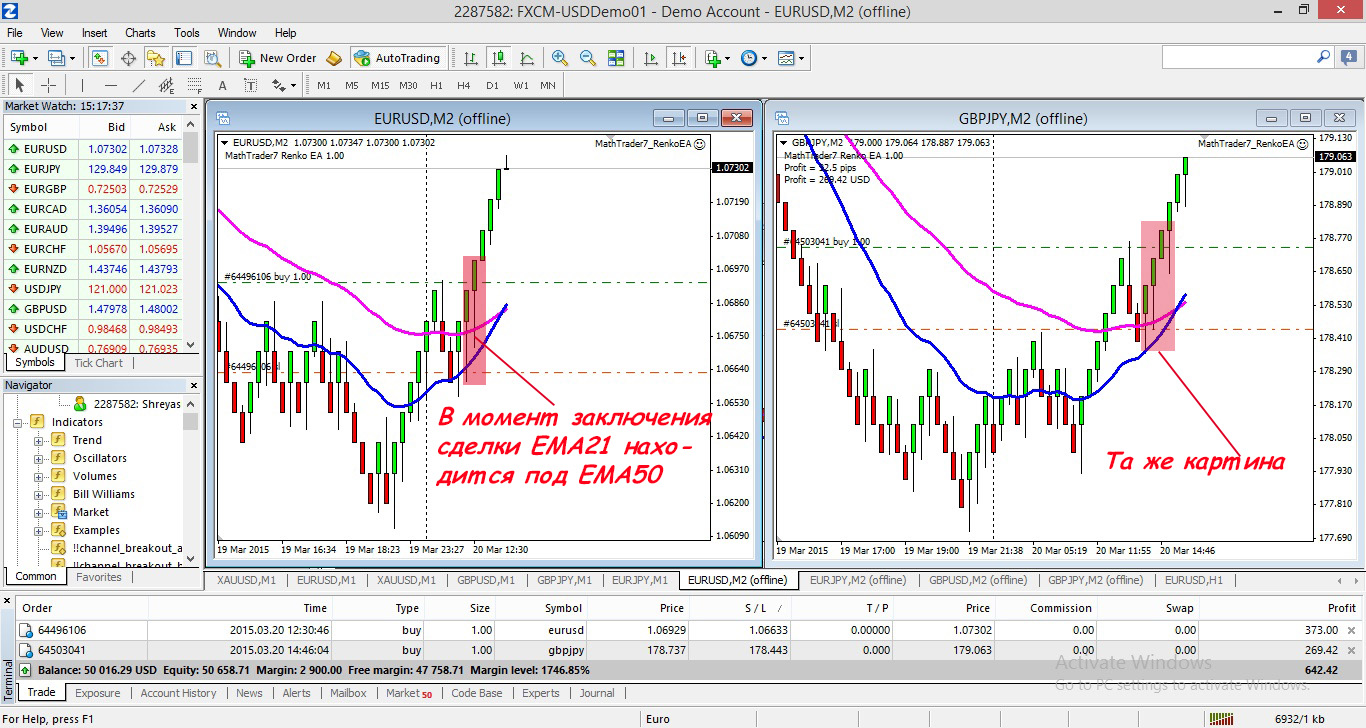Select the vertical line drawing tool
Screen dimensions: 1366x728
pos(82,85)
